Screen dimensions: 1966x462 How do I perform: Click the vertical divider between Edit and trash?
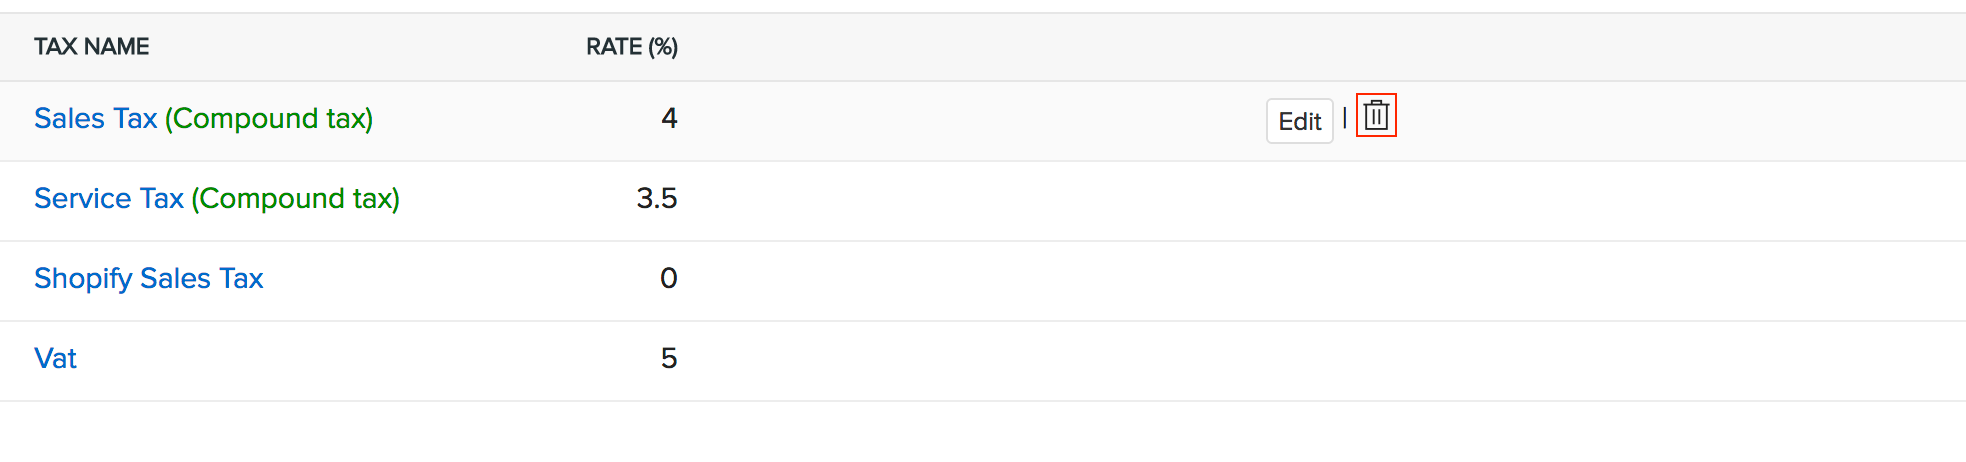1345,118
